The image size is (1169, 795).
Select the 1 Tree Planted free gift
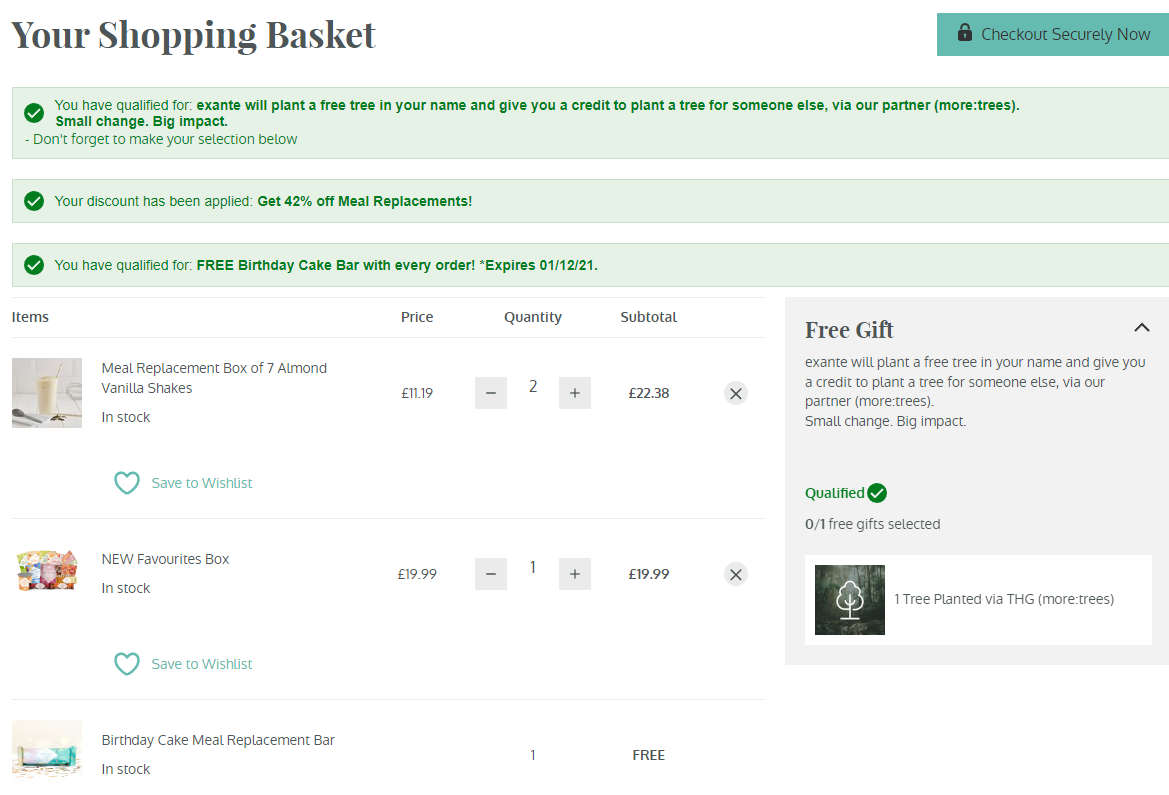(978, 600)
